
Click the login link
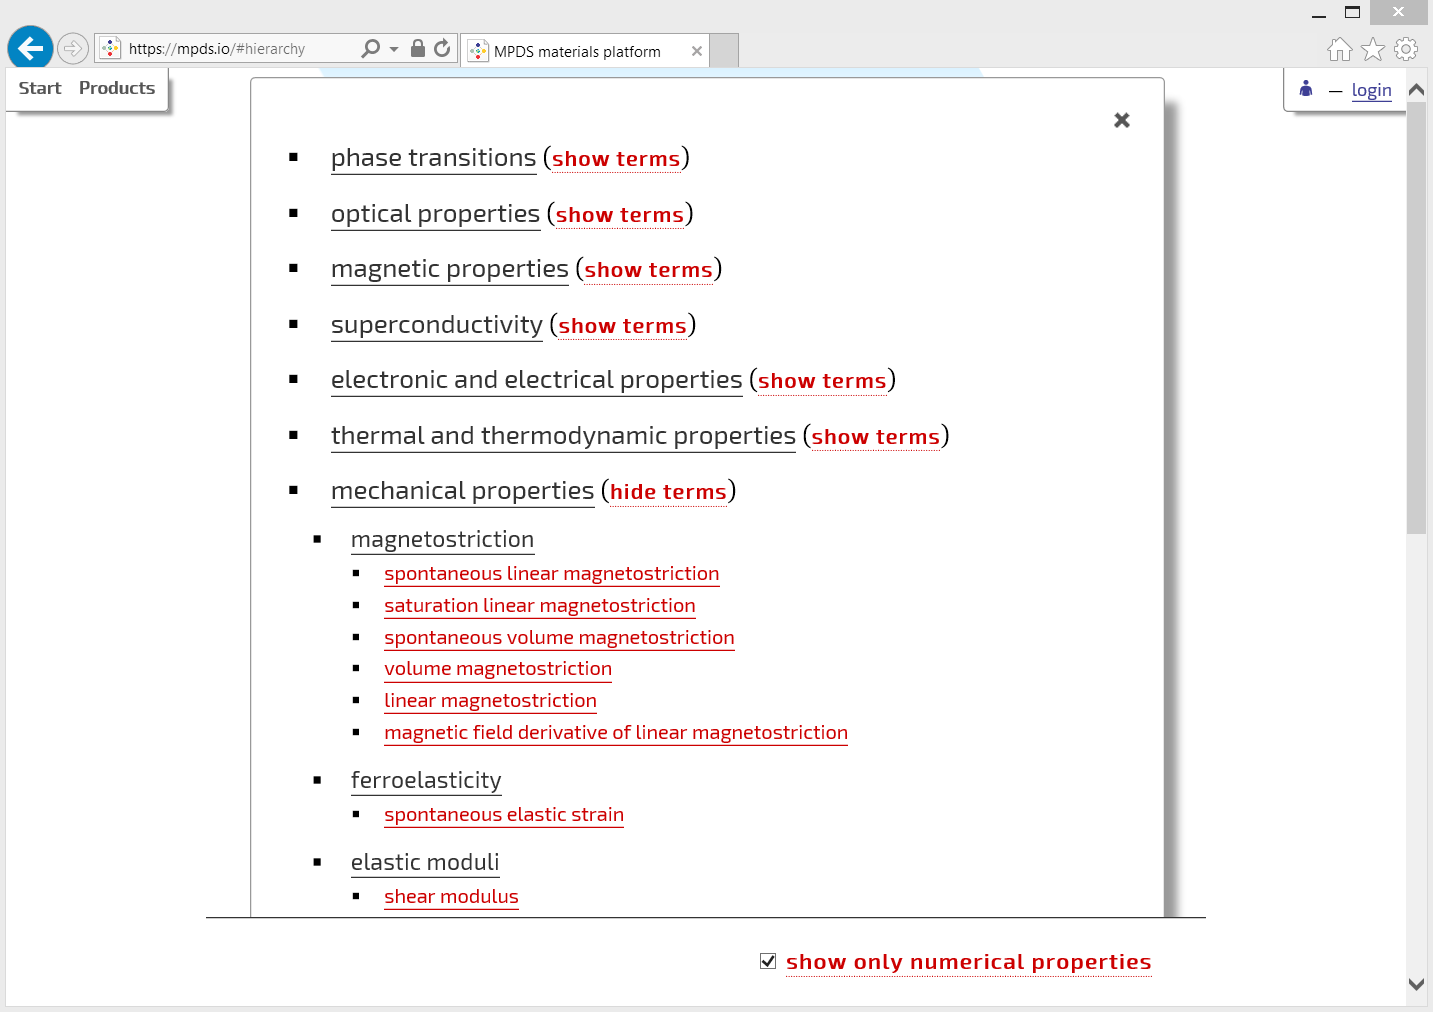1371,90
